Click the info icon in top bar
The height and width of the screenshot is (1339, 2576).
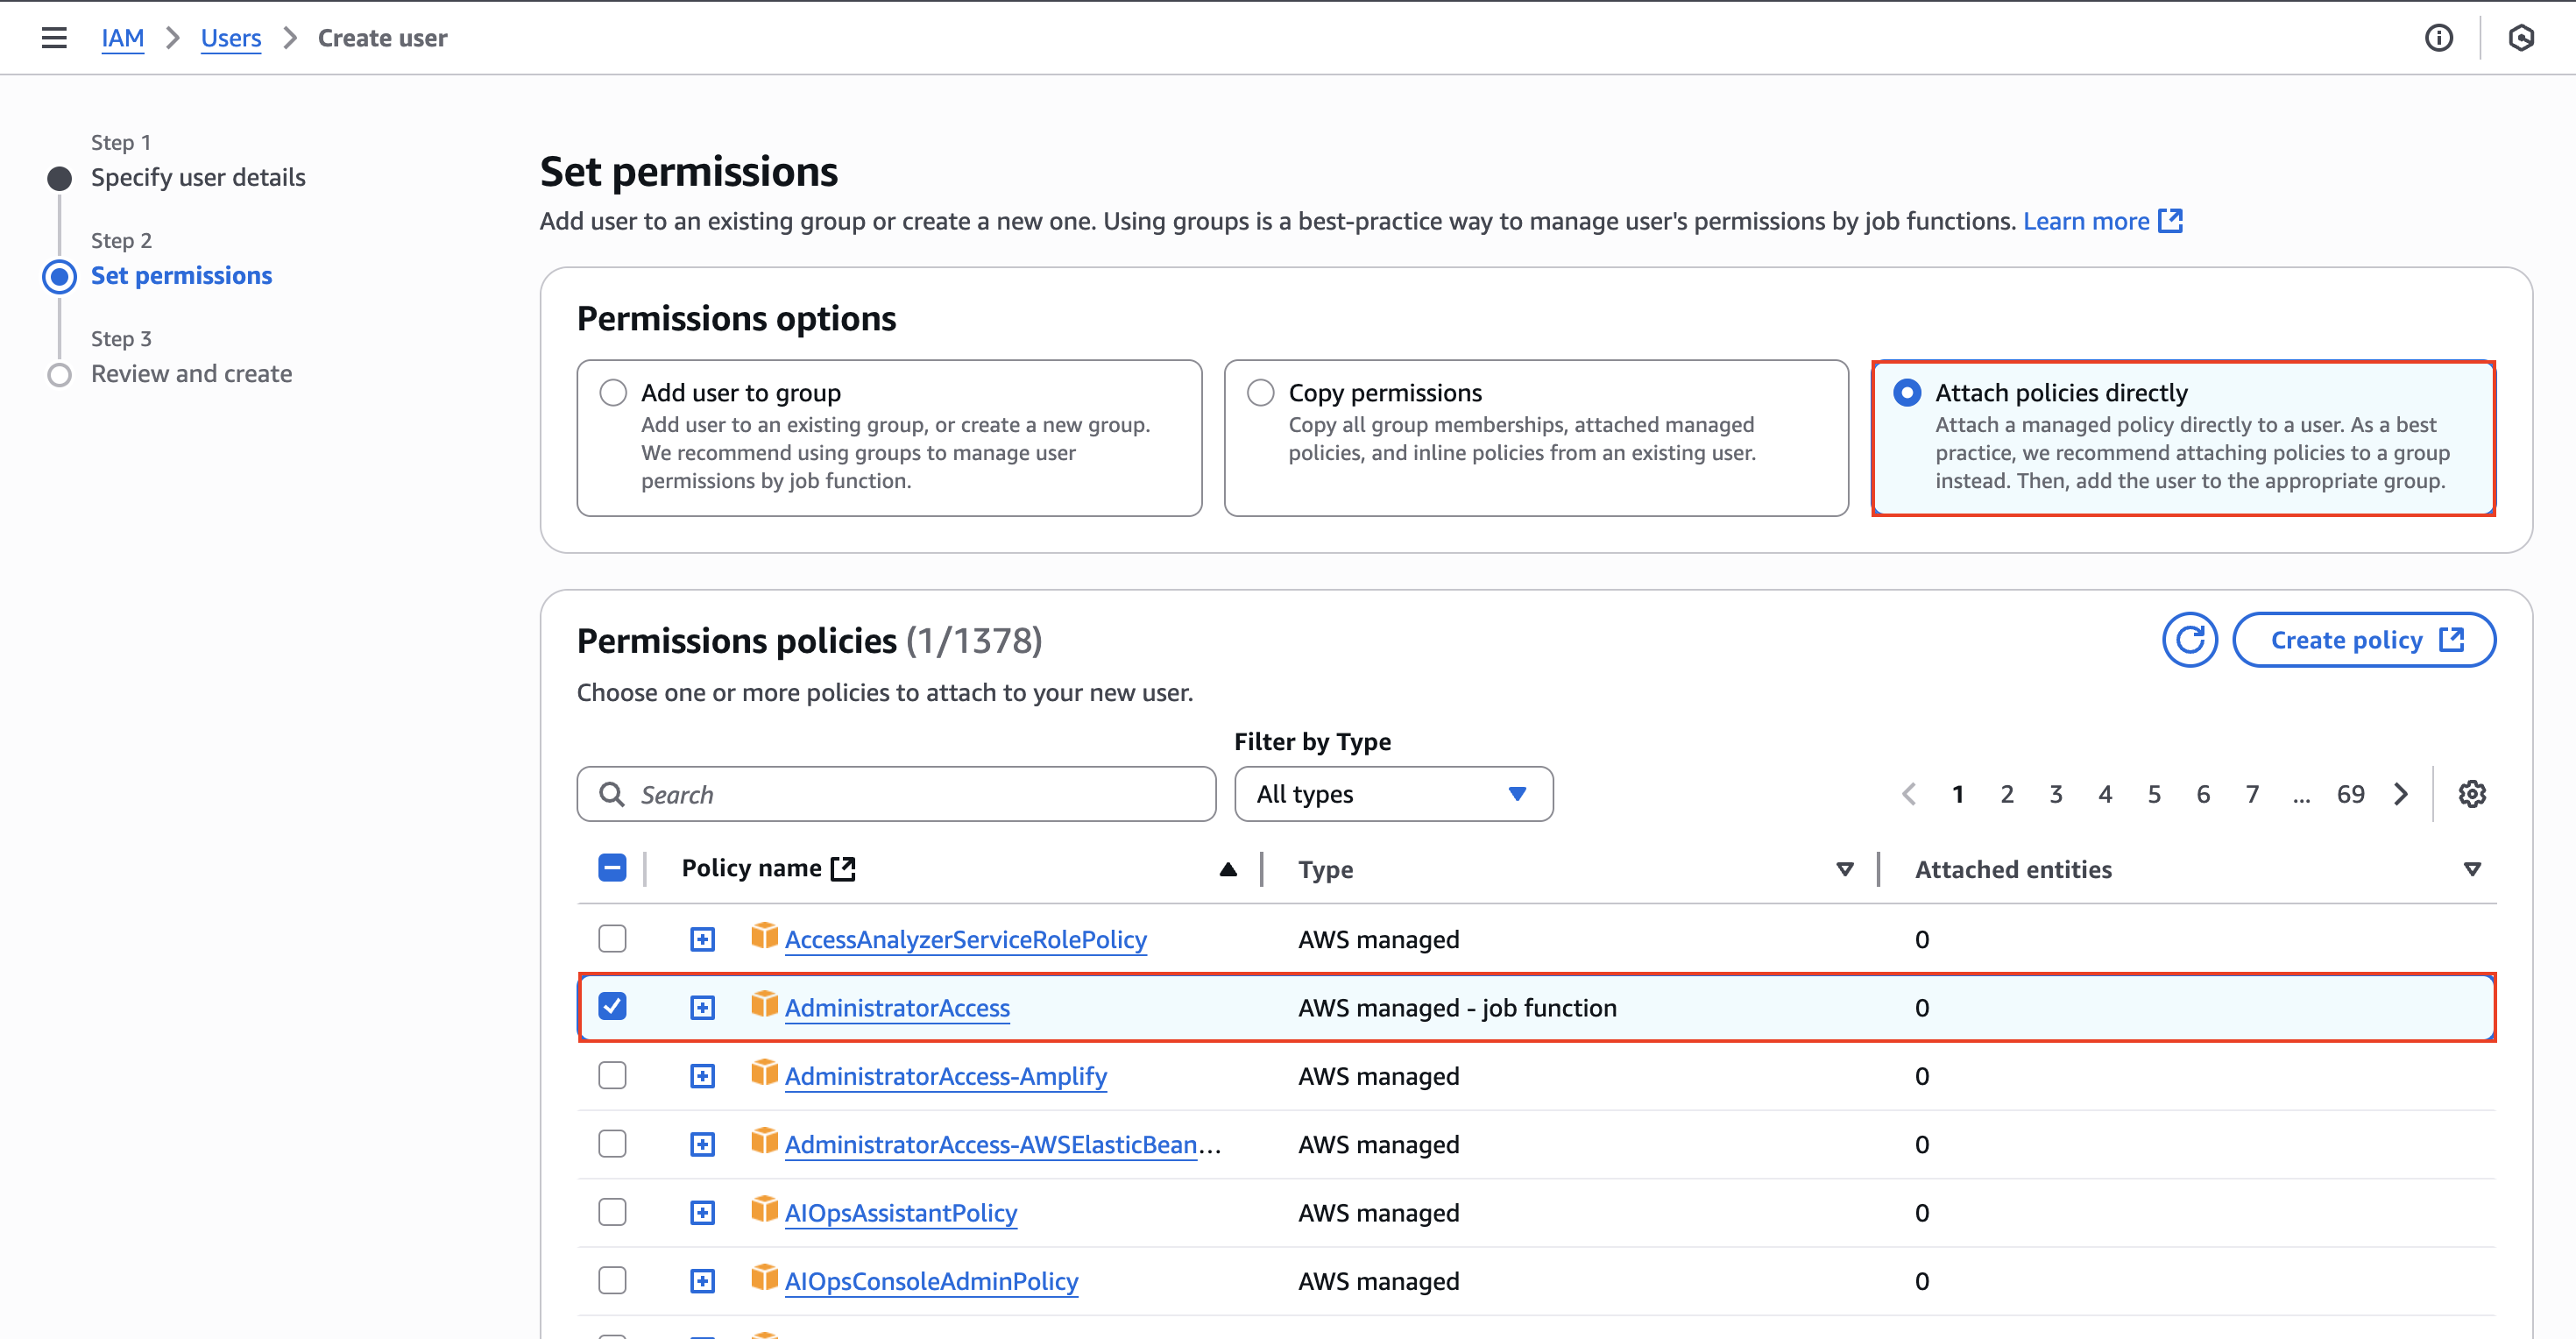2438,38
